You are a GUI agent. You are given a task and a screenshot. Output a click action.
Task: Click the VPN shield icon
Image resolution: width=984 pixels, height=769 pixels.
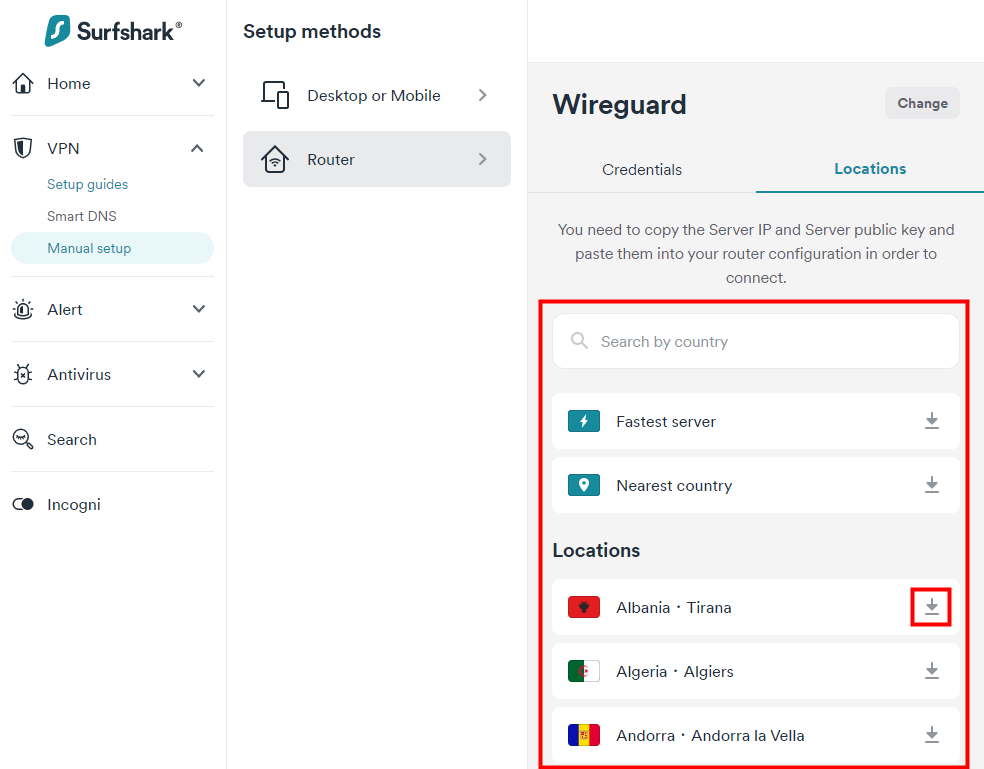23,148
